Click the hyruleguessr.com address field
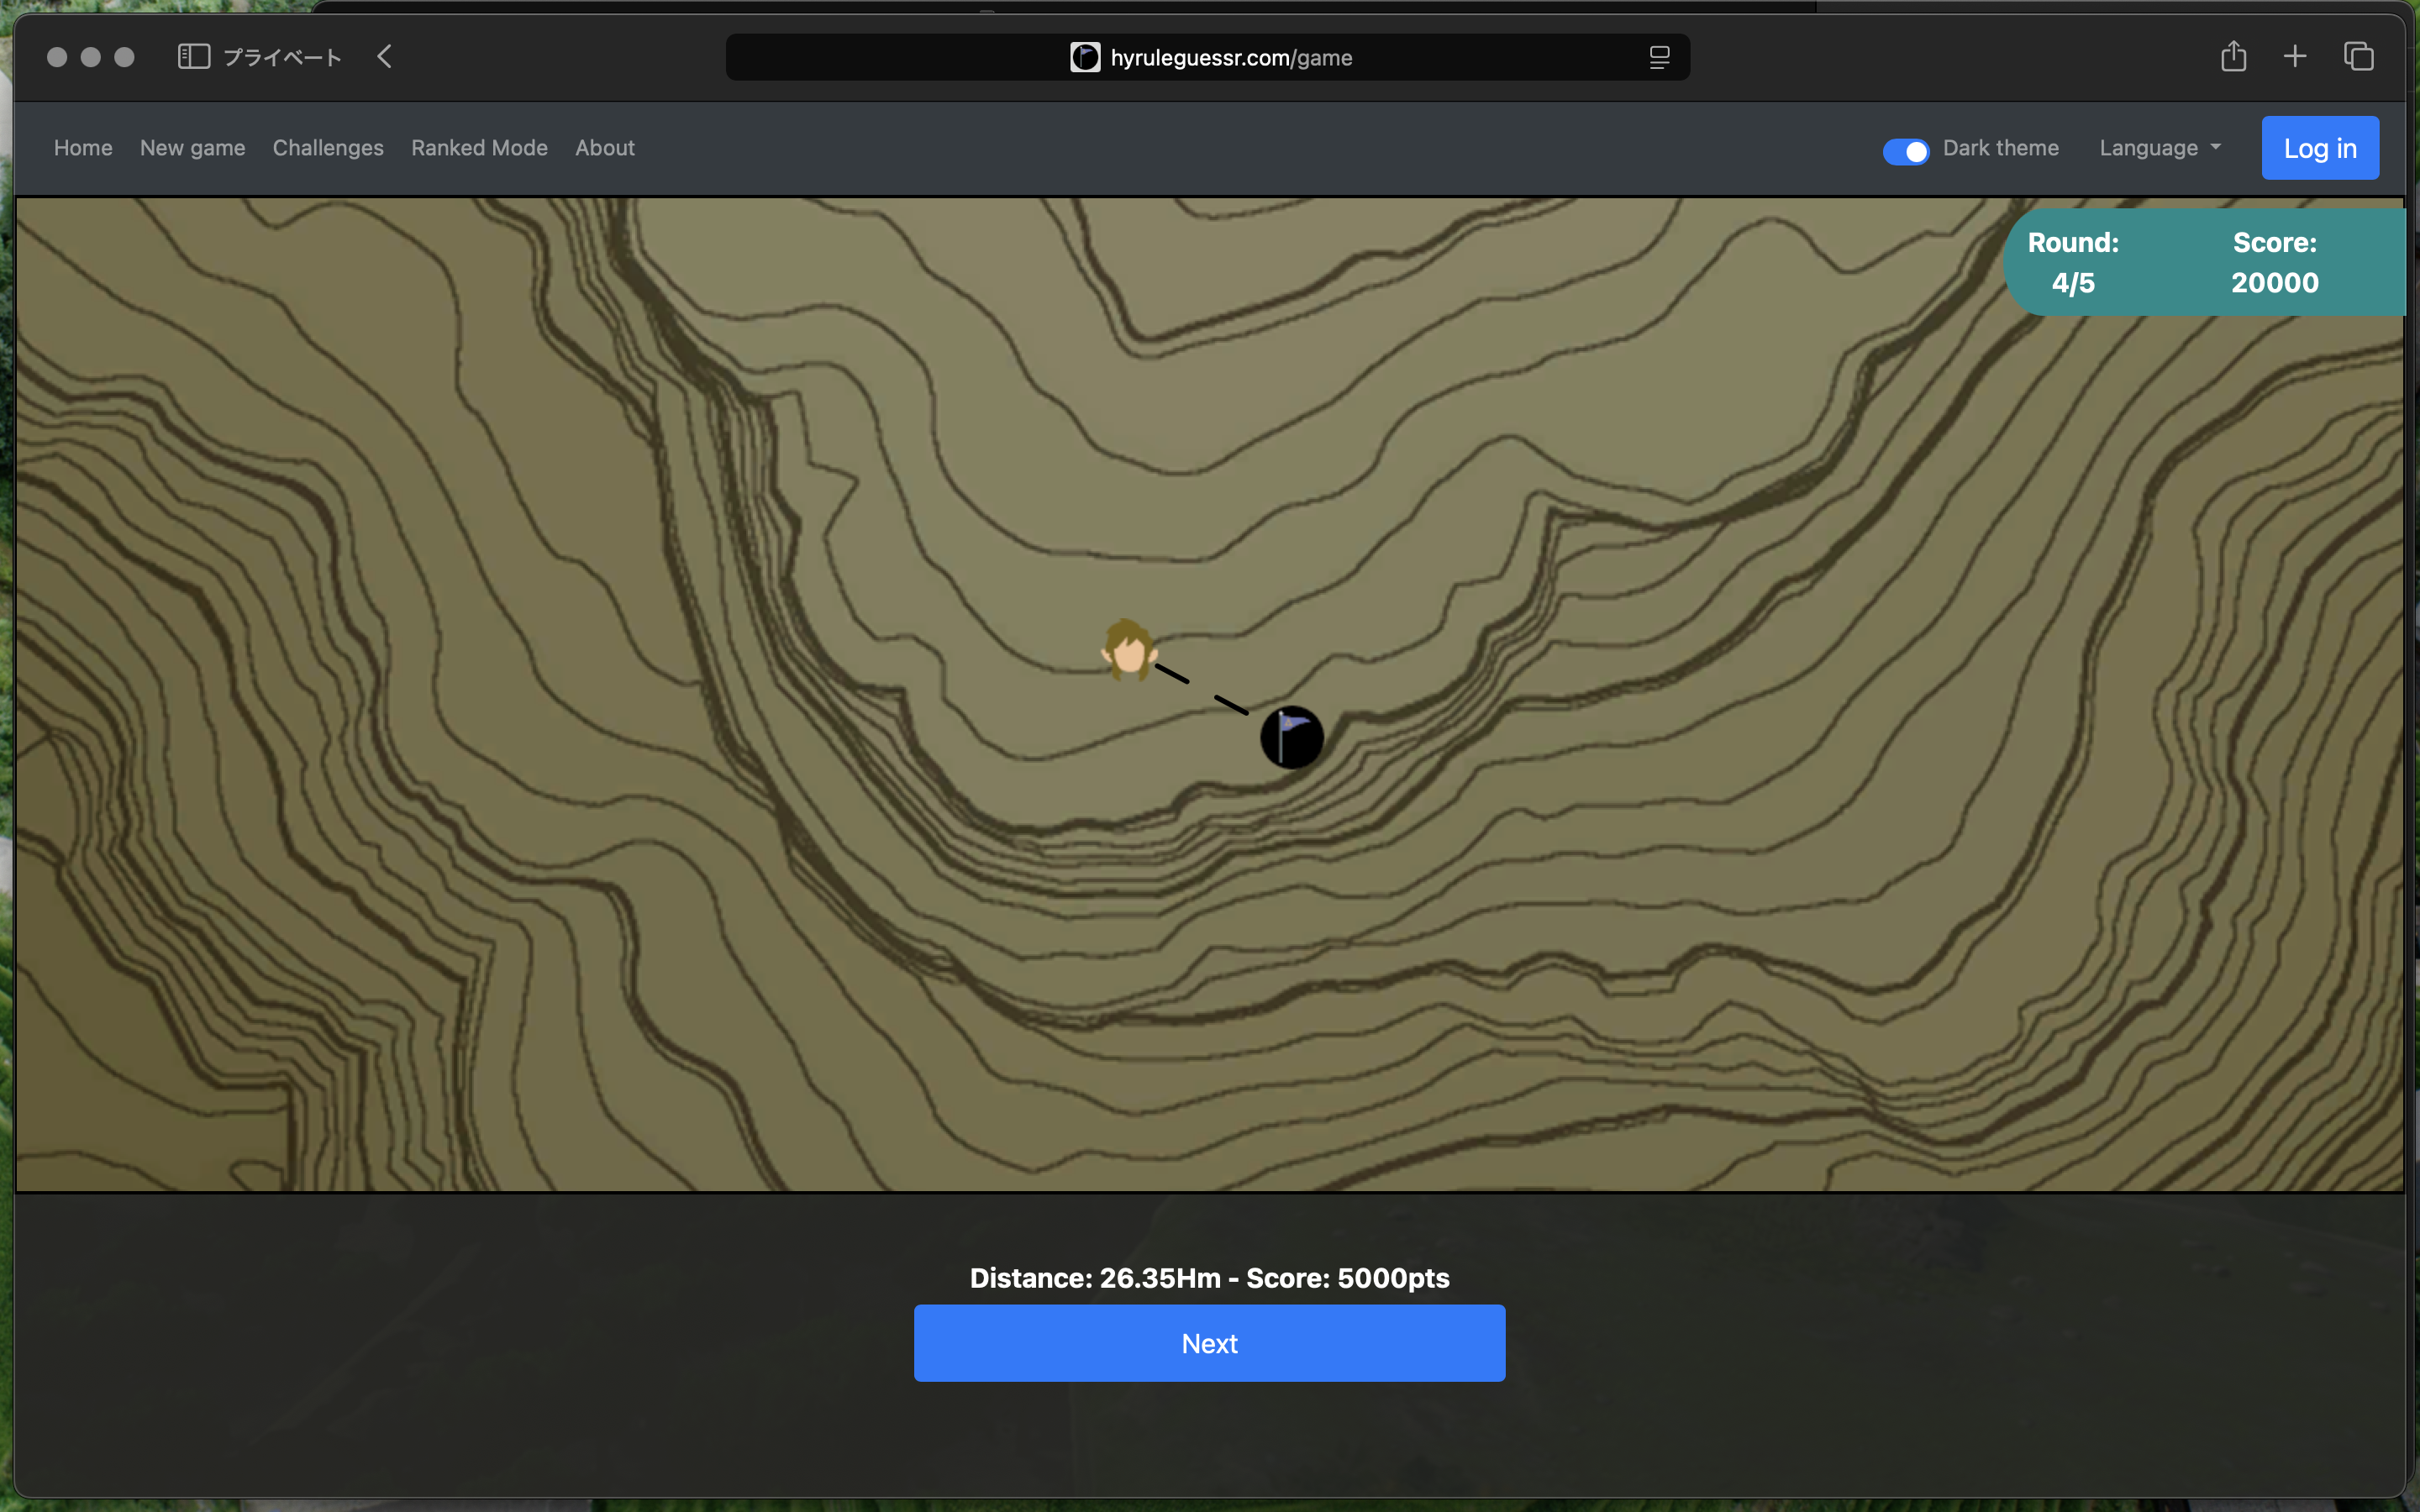 click(1230, 58)
